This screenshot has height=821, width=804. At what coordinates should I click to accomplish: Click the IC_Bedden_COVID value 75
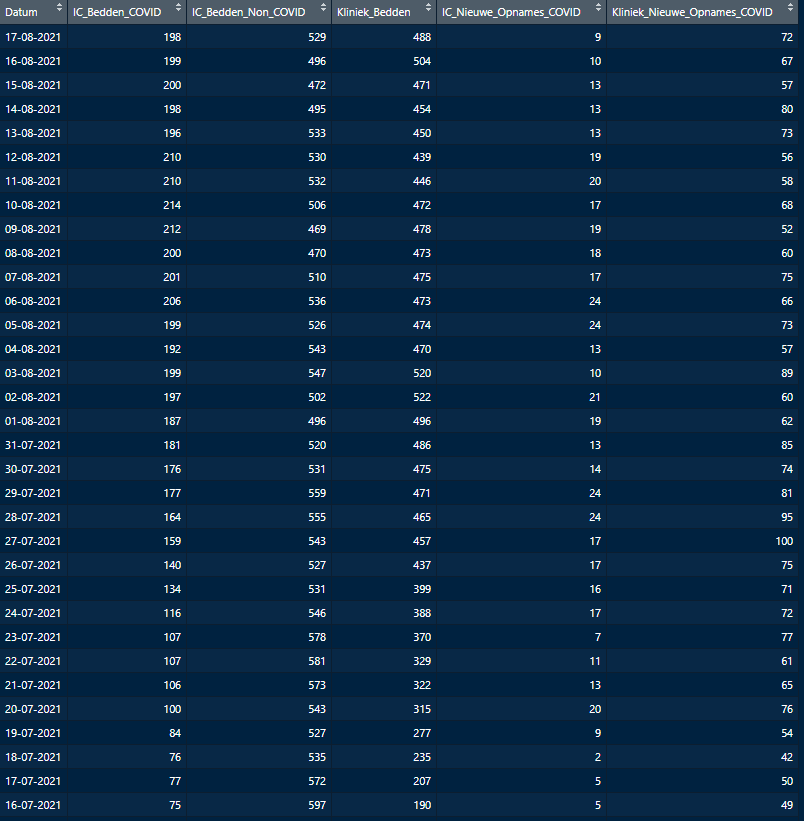(175, 805)
